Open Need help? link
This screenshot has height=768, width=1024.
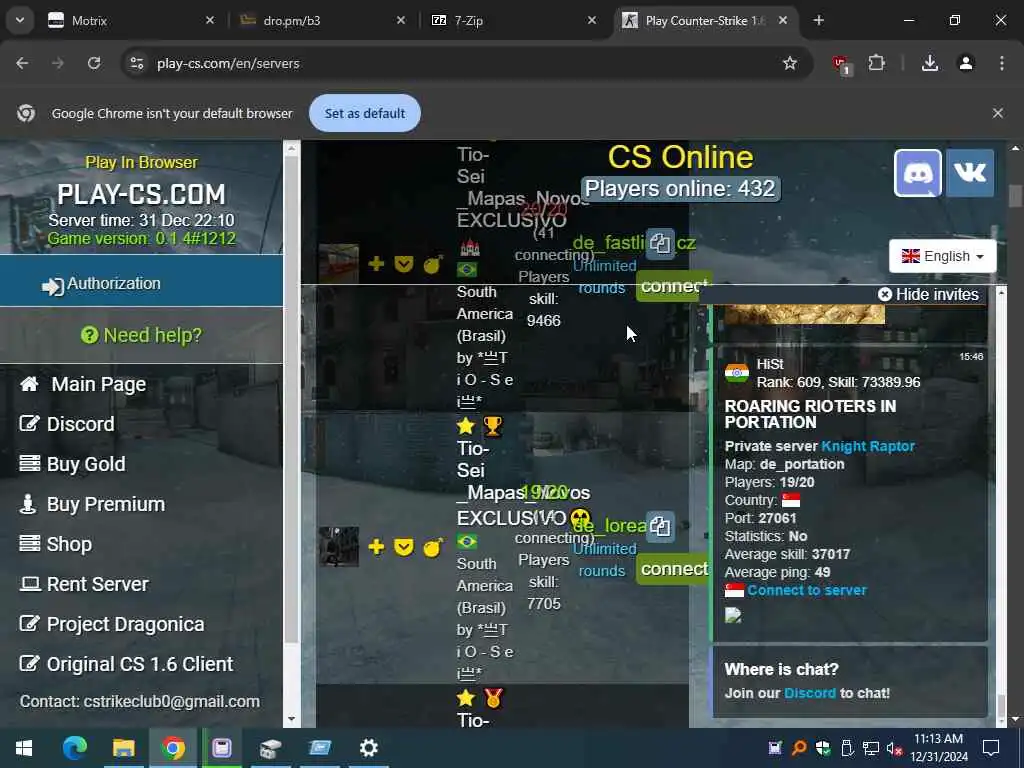142,335
